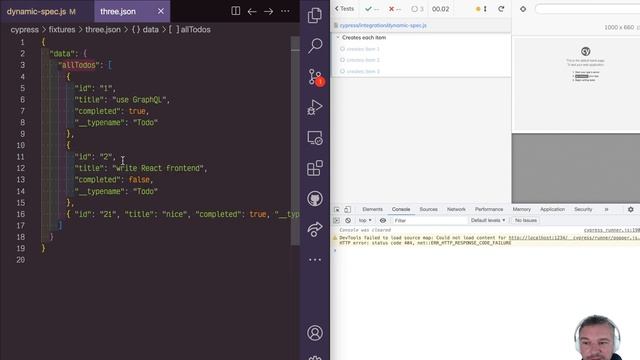Switch to DevTools Sources tab
Viewport: 640px width, 360px height.
428,209
